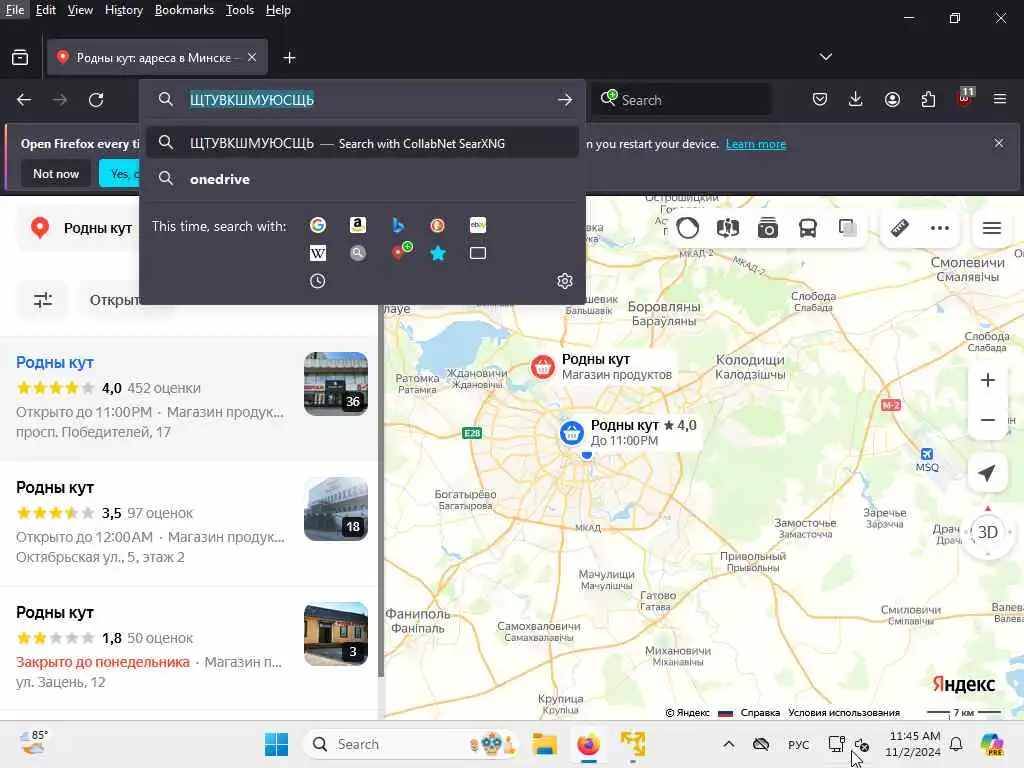Image resolution: width=1024 pixels, height=768 pixels.
Task: Open the Справка link on the map
Action: (760, 712)
